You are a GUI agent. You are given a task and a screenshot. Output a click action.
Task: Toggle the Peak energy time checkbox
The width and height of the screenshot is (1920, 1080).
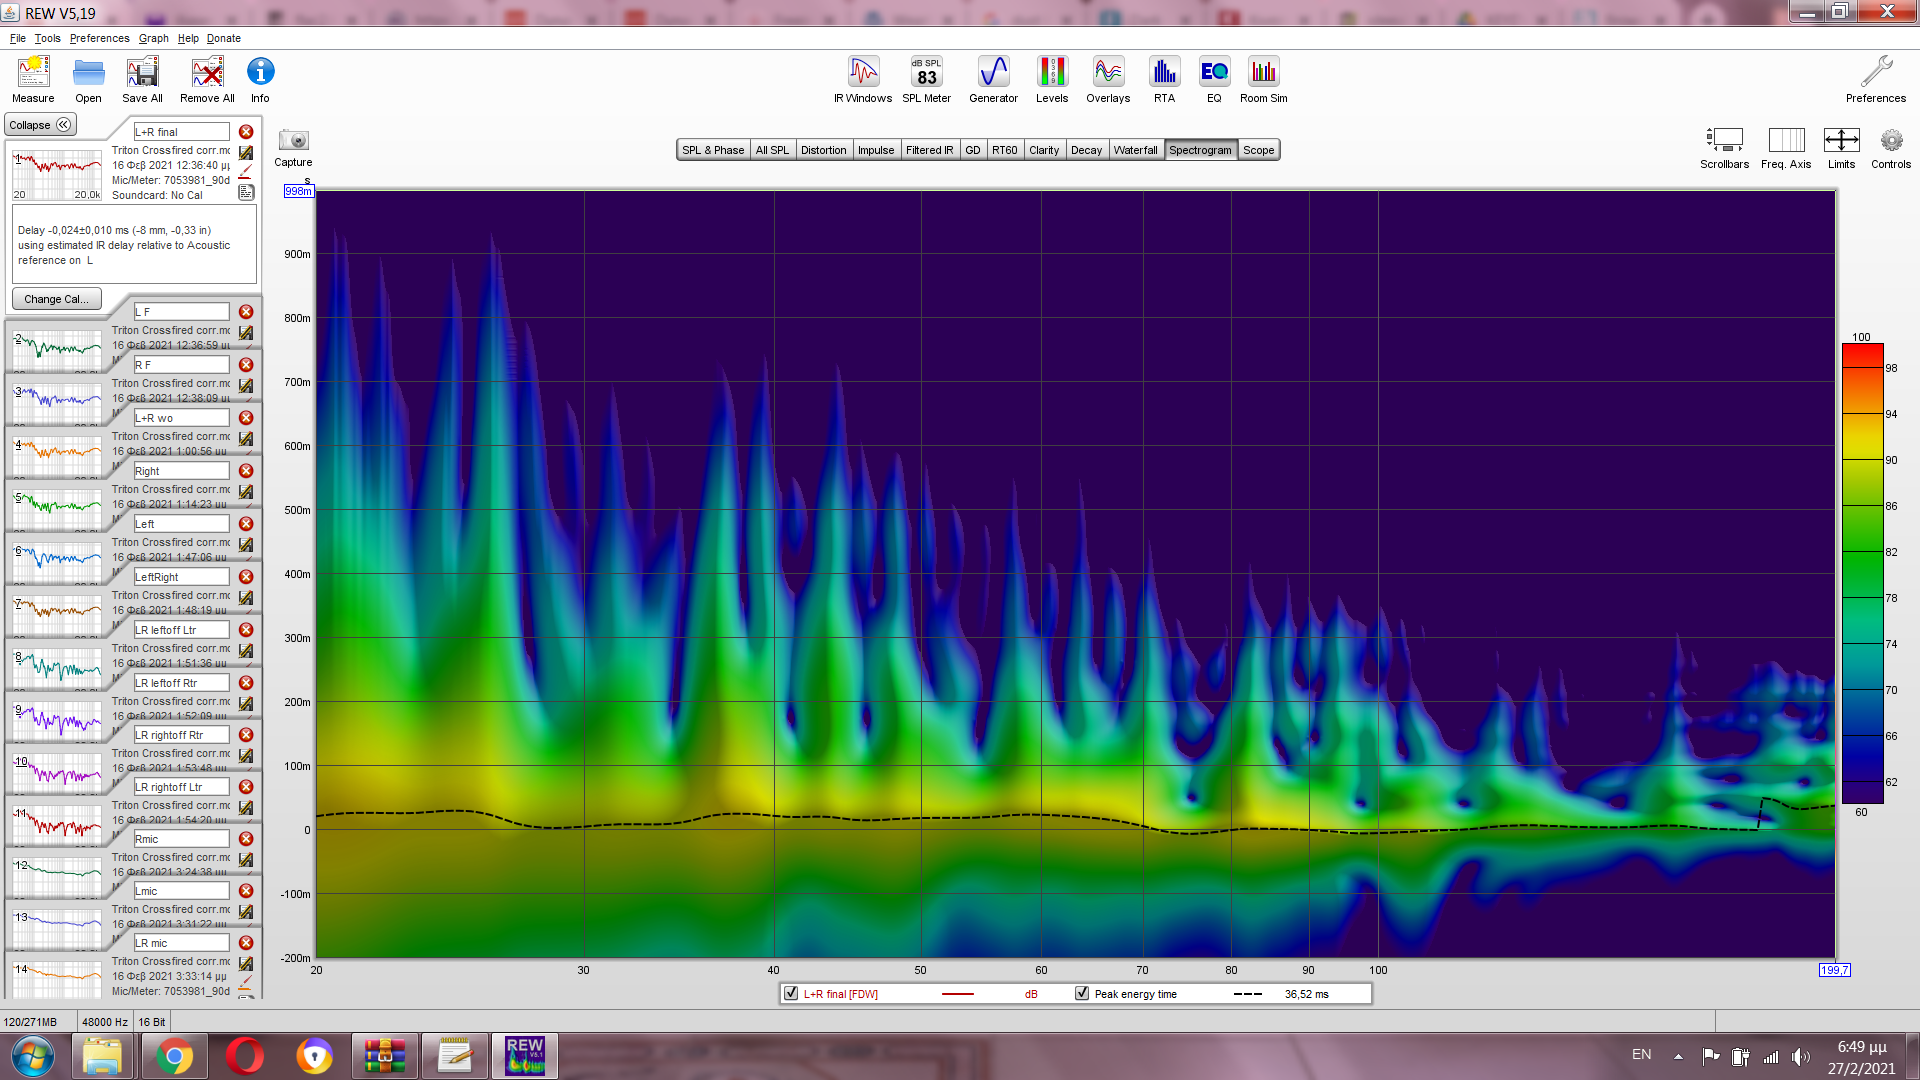click(x=1082, y=993)
